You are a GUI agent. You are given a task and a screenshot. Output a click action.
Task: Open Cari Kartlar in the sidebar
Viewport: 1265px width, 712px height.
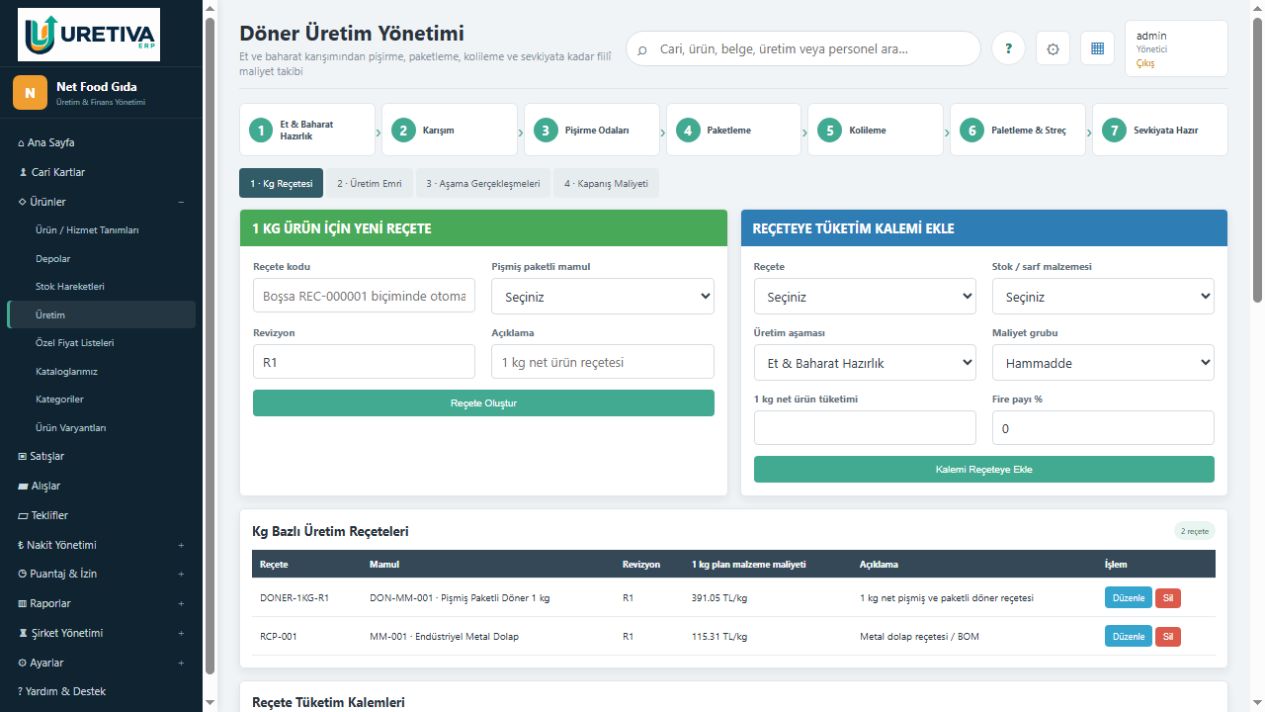point(58,172)
